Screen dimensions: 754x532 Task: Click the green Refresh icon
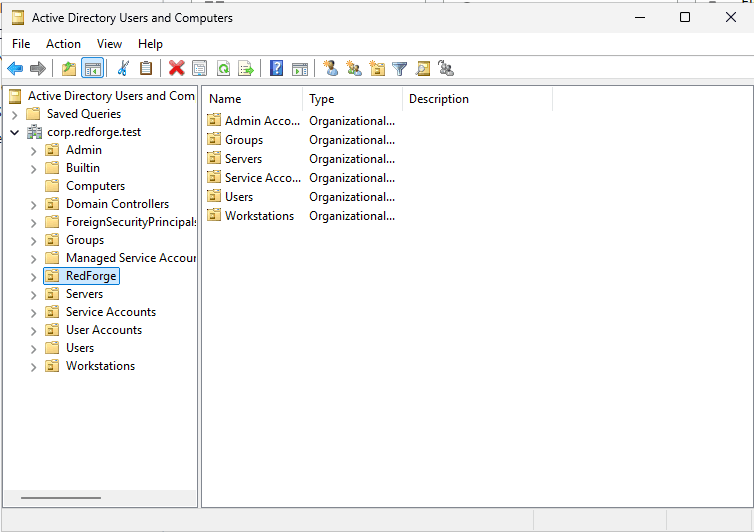(223, 68)
